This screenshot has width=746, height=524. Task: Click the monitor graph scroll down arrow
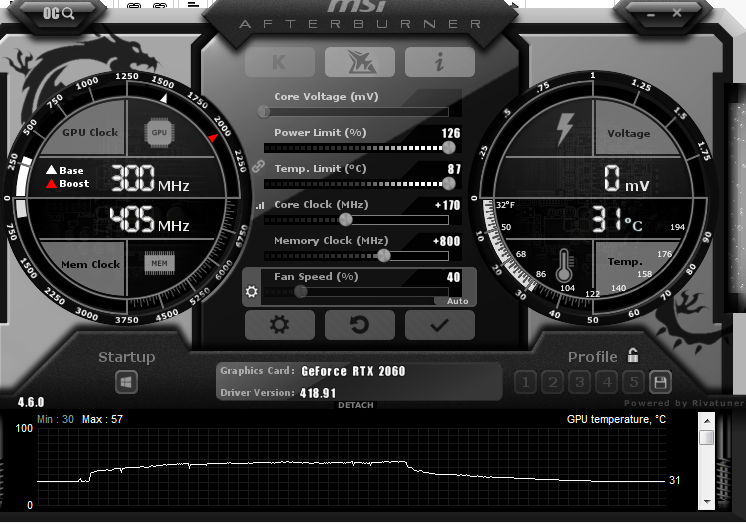(x=707, y=502)
